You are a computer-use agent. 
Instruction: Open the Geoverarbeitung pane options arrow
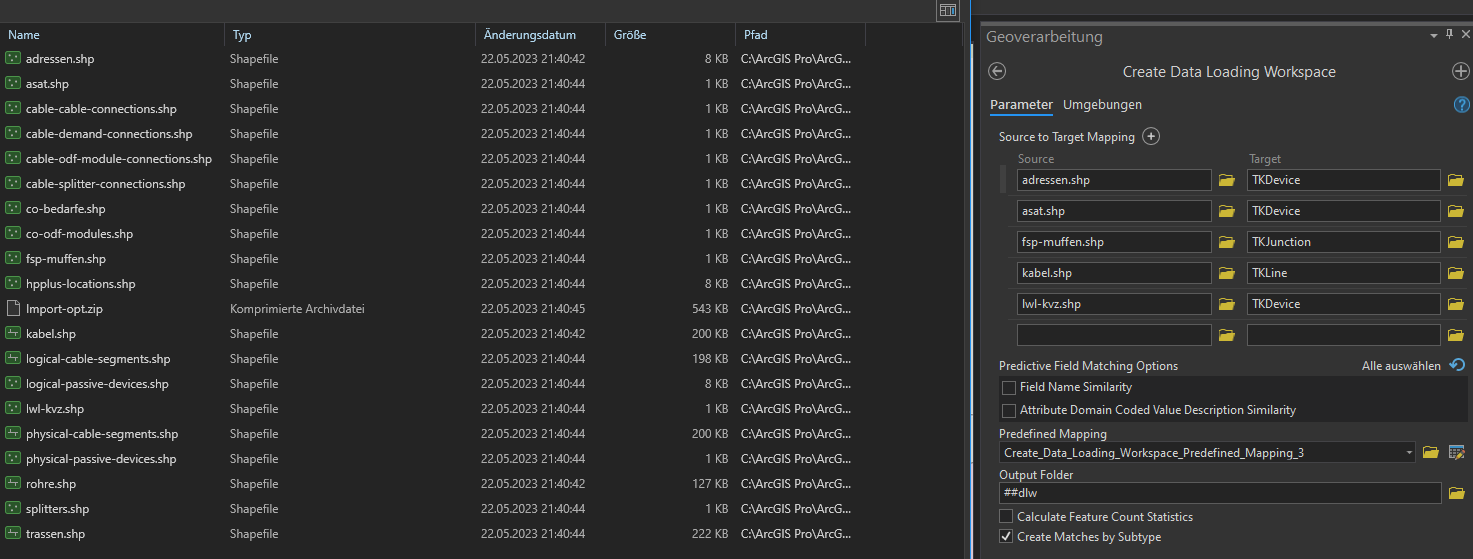(1434, 36)
